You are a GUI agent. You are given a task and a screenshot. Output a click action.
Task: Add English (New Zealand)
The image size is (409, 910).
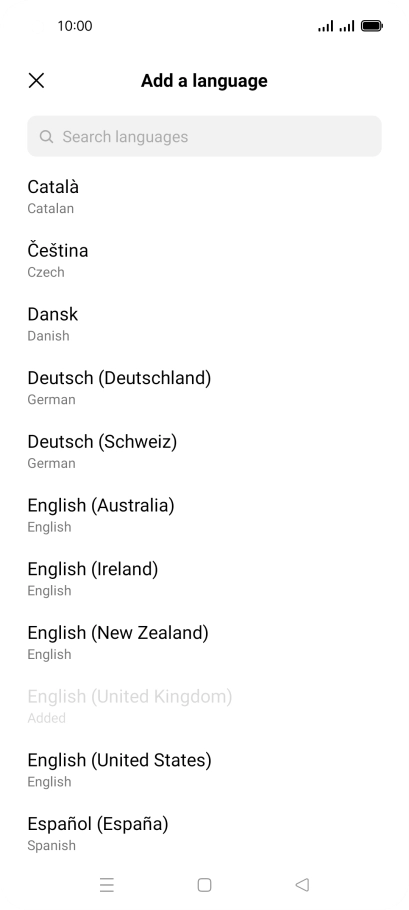point(204,643)
